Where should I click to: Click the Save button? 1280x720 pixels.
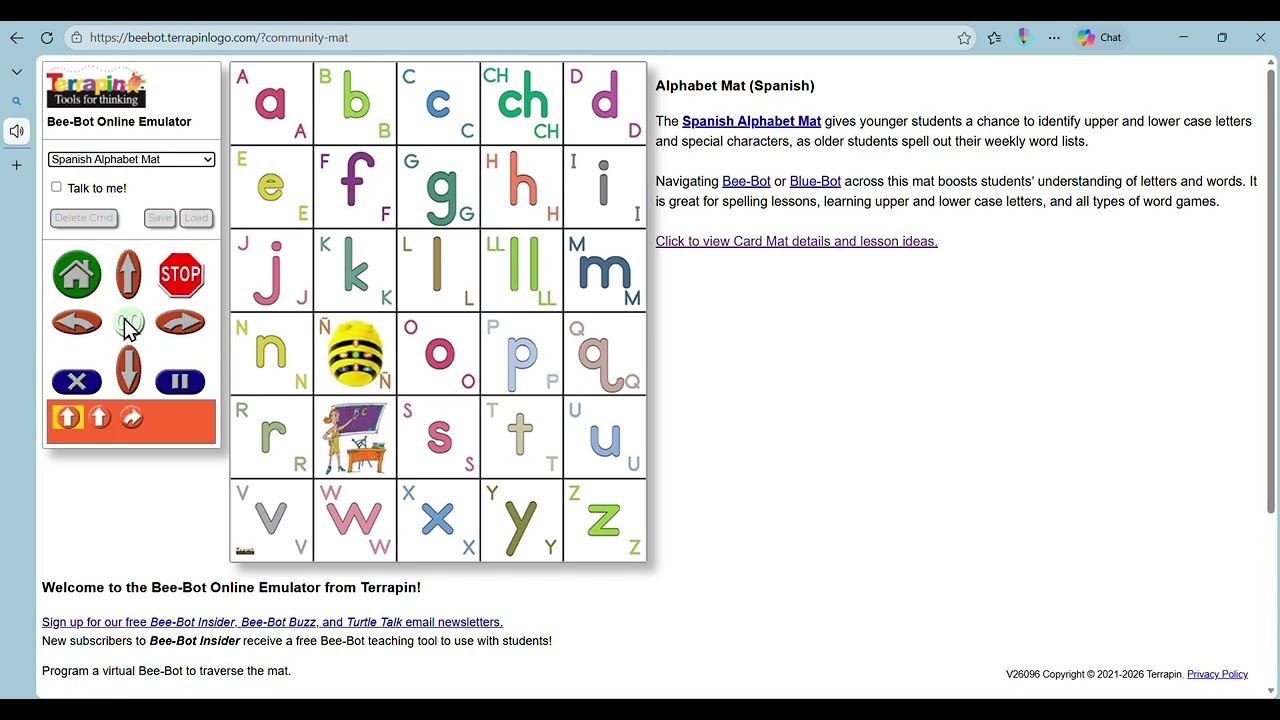tap(160, 218)
